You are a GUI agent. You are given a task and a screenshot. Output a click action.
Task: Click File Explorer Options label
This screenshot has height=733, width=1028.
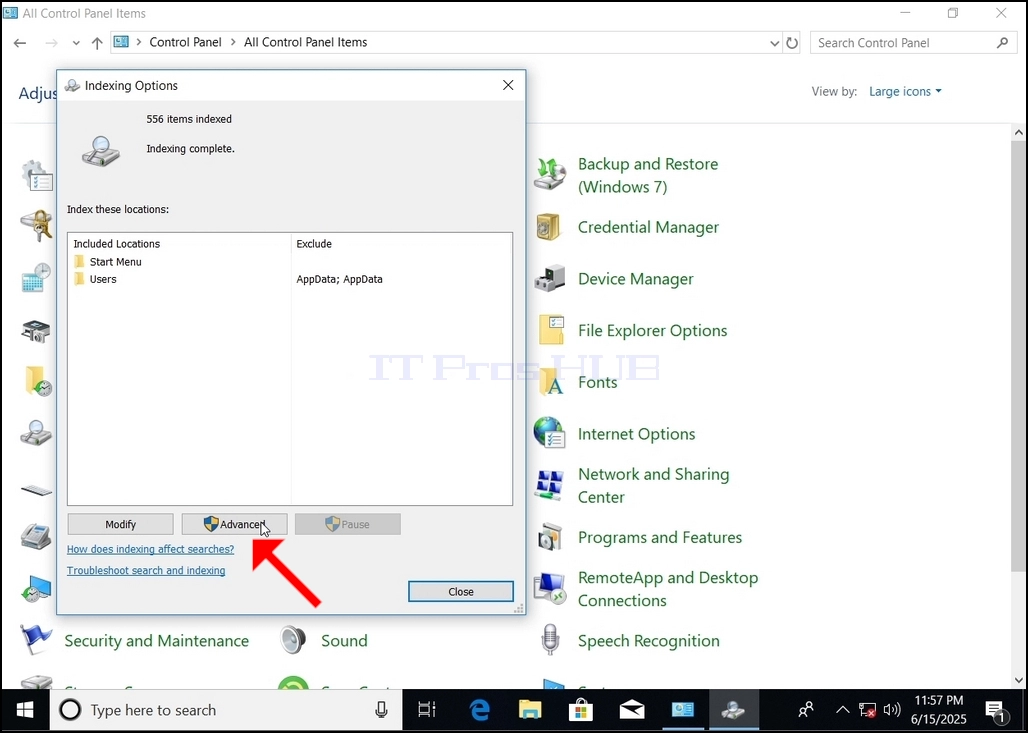[x=652, y=330]
